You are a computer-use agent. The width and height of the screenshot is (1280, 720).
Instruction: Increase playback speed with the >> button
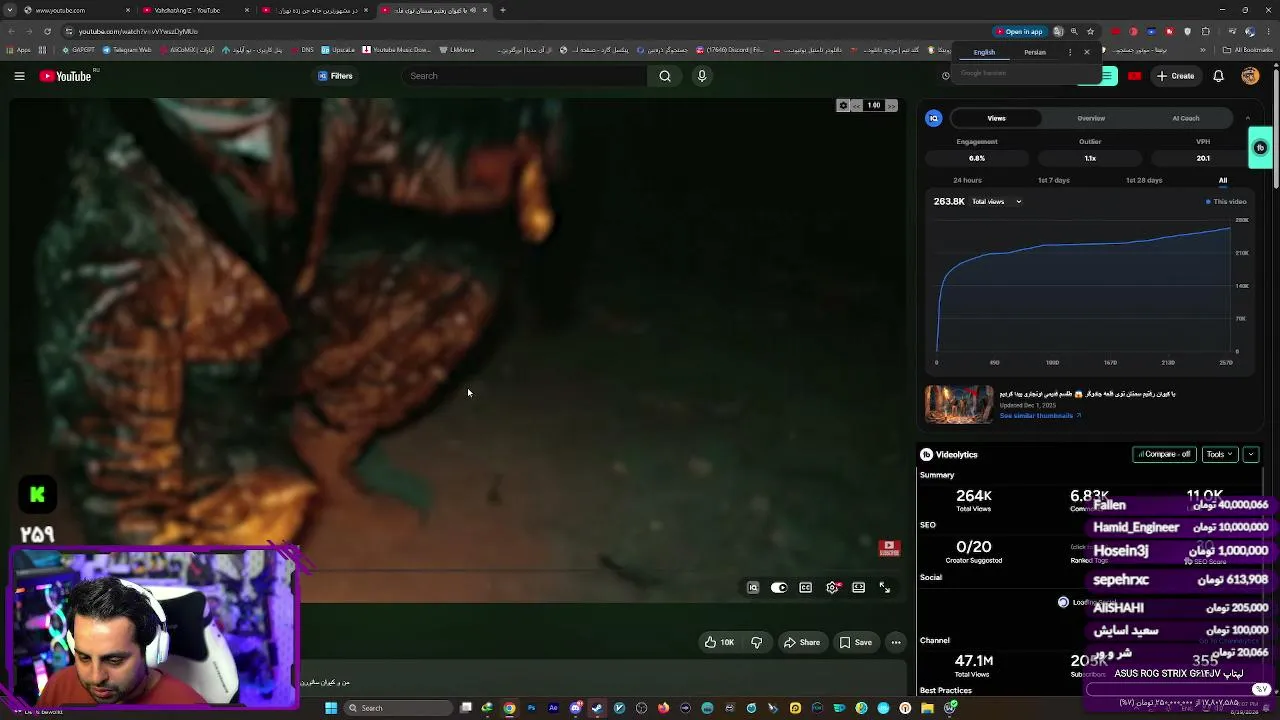[891, 106]
